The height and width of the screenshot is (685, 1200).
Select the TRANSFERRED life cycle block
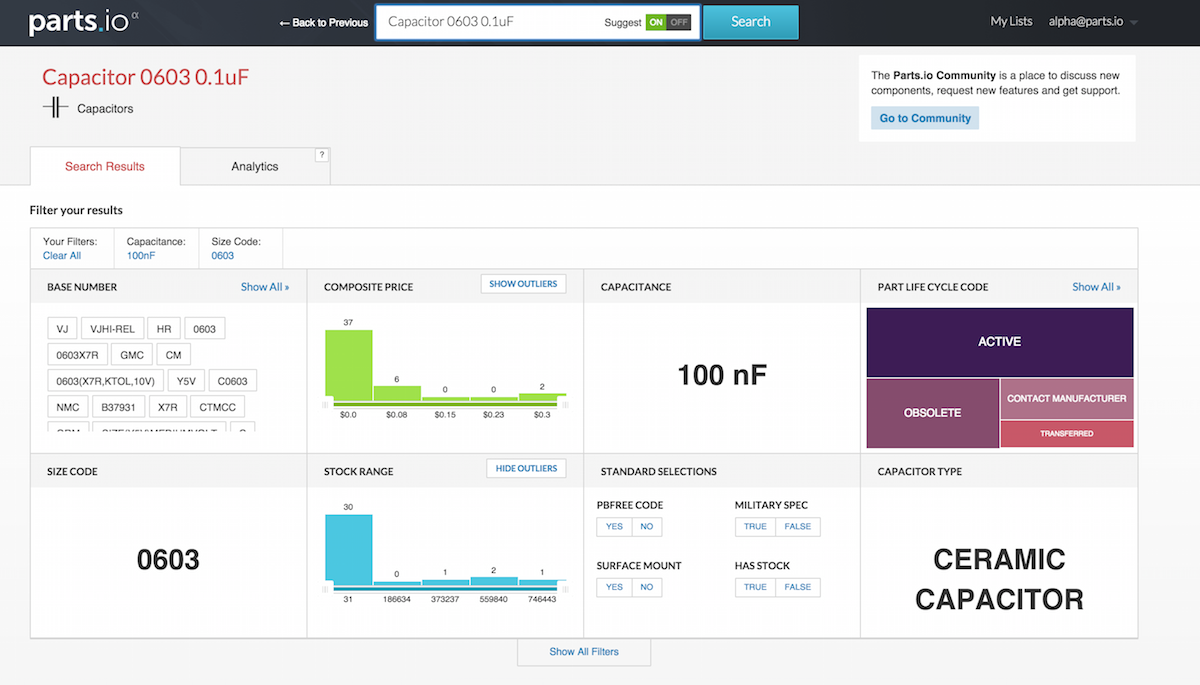(1067, 434)
